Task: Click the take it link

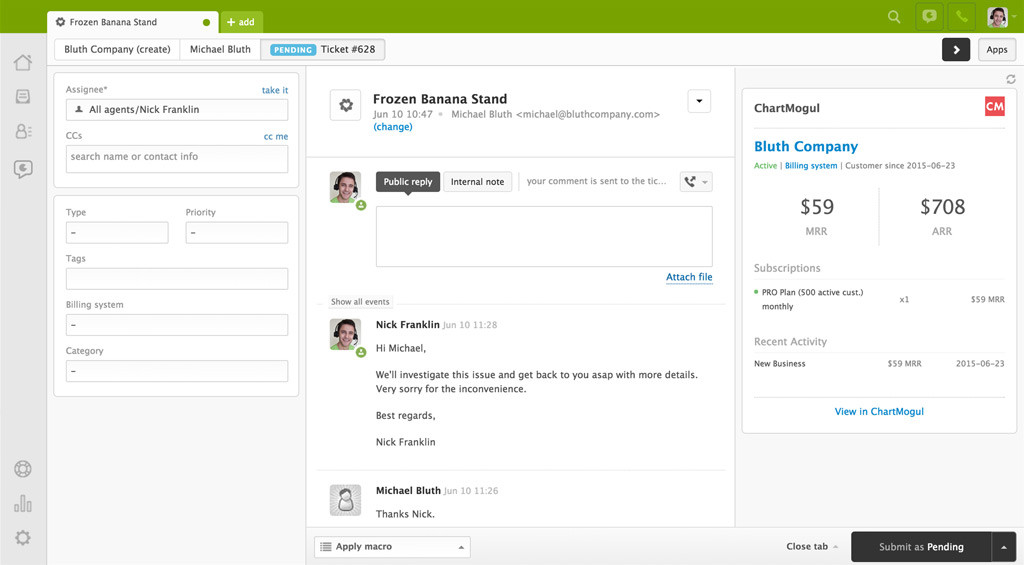Action: click(275, 90)
